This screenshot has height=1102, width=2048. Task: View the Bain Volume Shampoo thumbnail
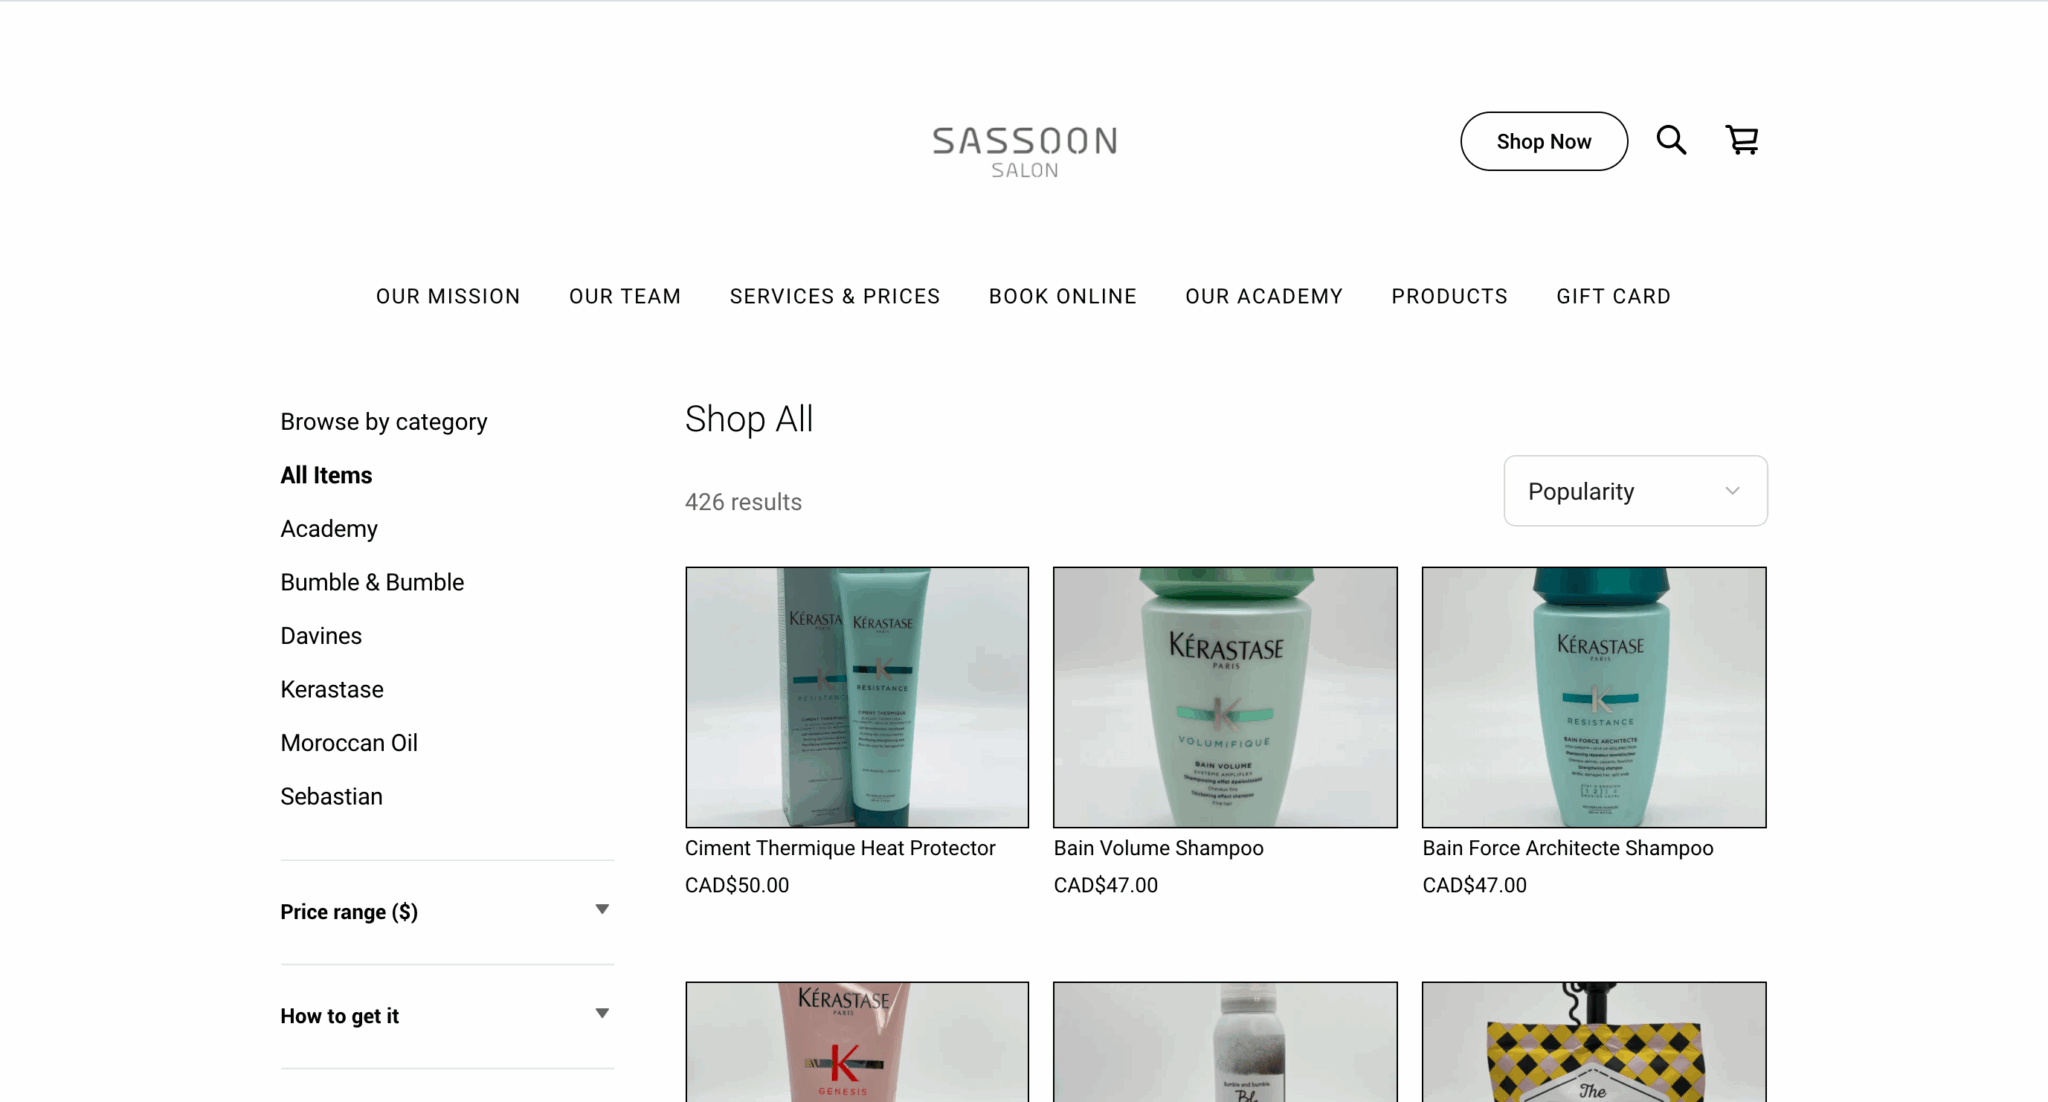[x=1225, y=697]
